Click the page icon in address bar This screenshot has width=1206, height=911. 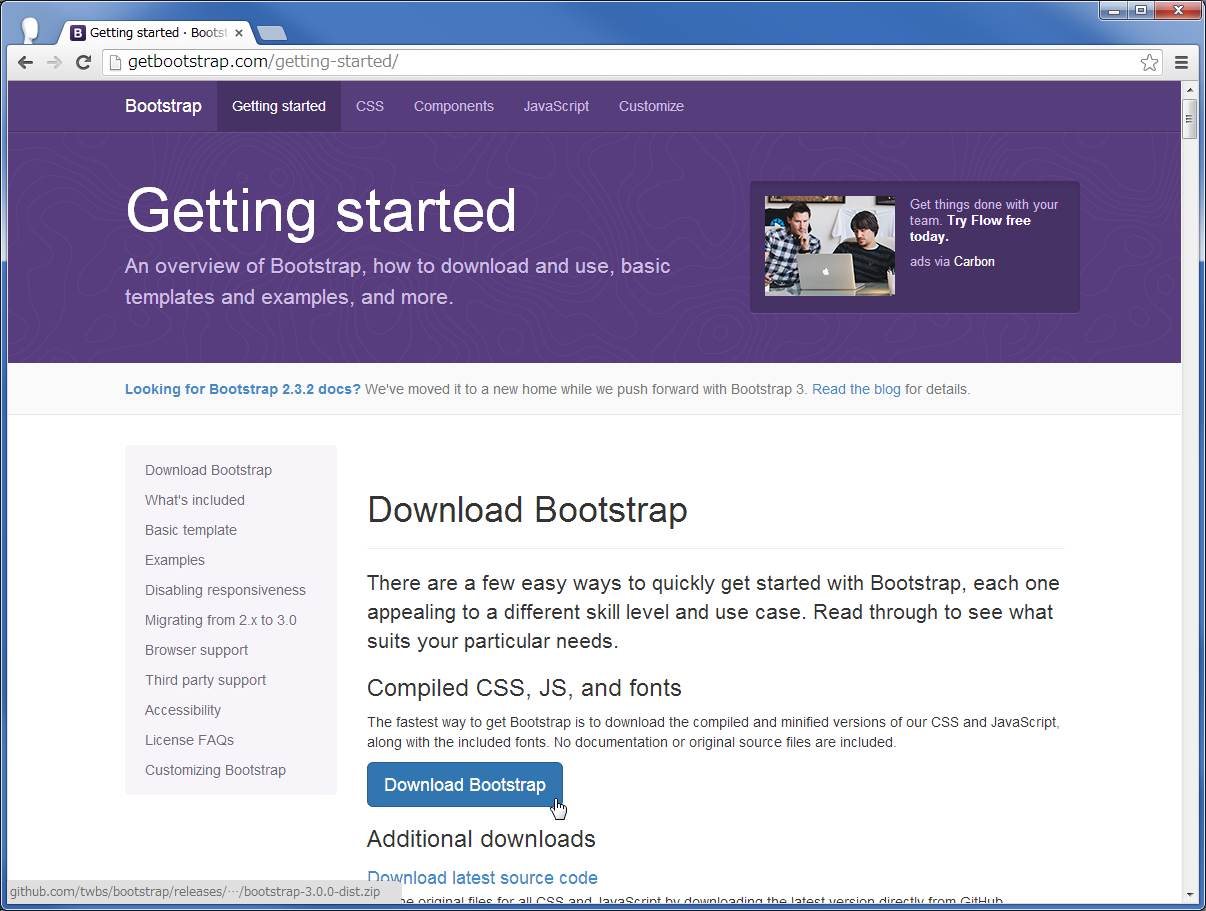click(115, 62)
